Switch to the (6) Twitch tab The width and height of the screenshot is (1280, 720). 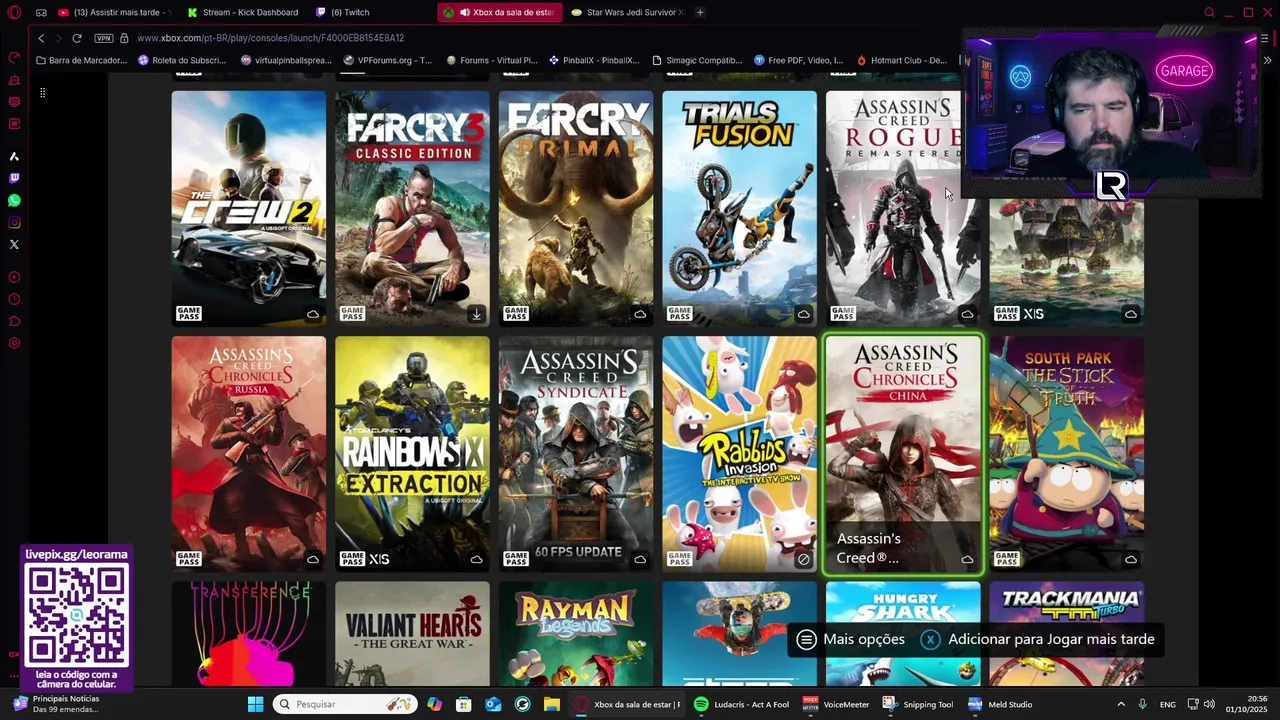click(x=370, y=12)
